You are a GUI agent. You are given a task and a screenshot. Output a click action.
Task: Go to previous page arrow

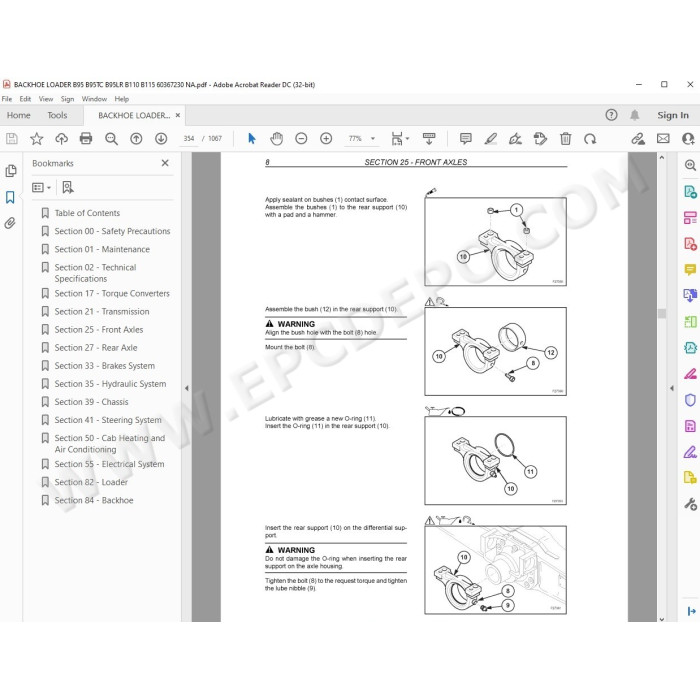(x=136, y=139)
